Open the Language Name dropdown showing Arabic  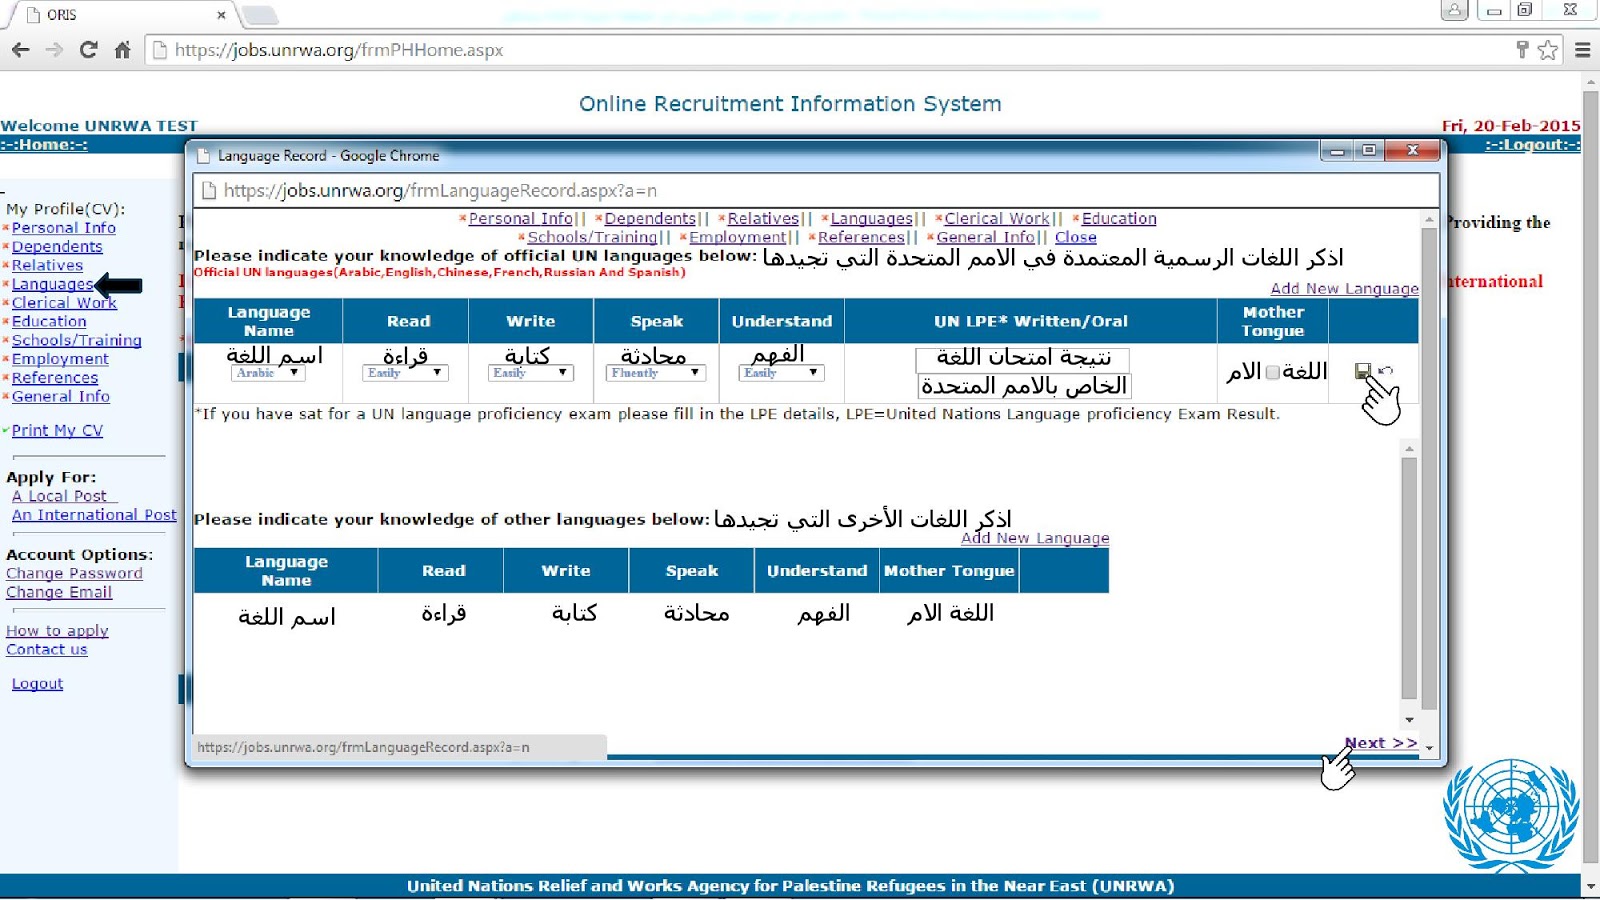pyautogui.click(x=268, y=373)
